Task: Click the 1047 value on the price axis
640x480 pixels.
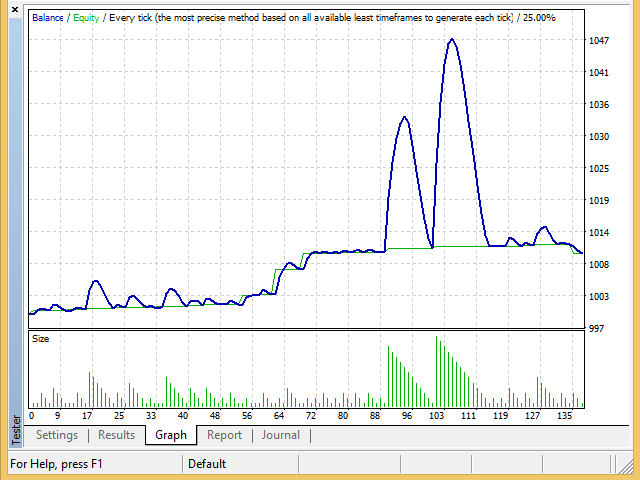Action: [599, 41]
